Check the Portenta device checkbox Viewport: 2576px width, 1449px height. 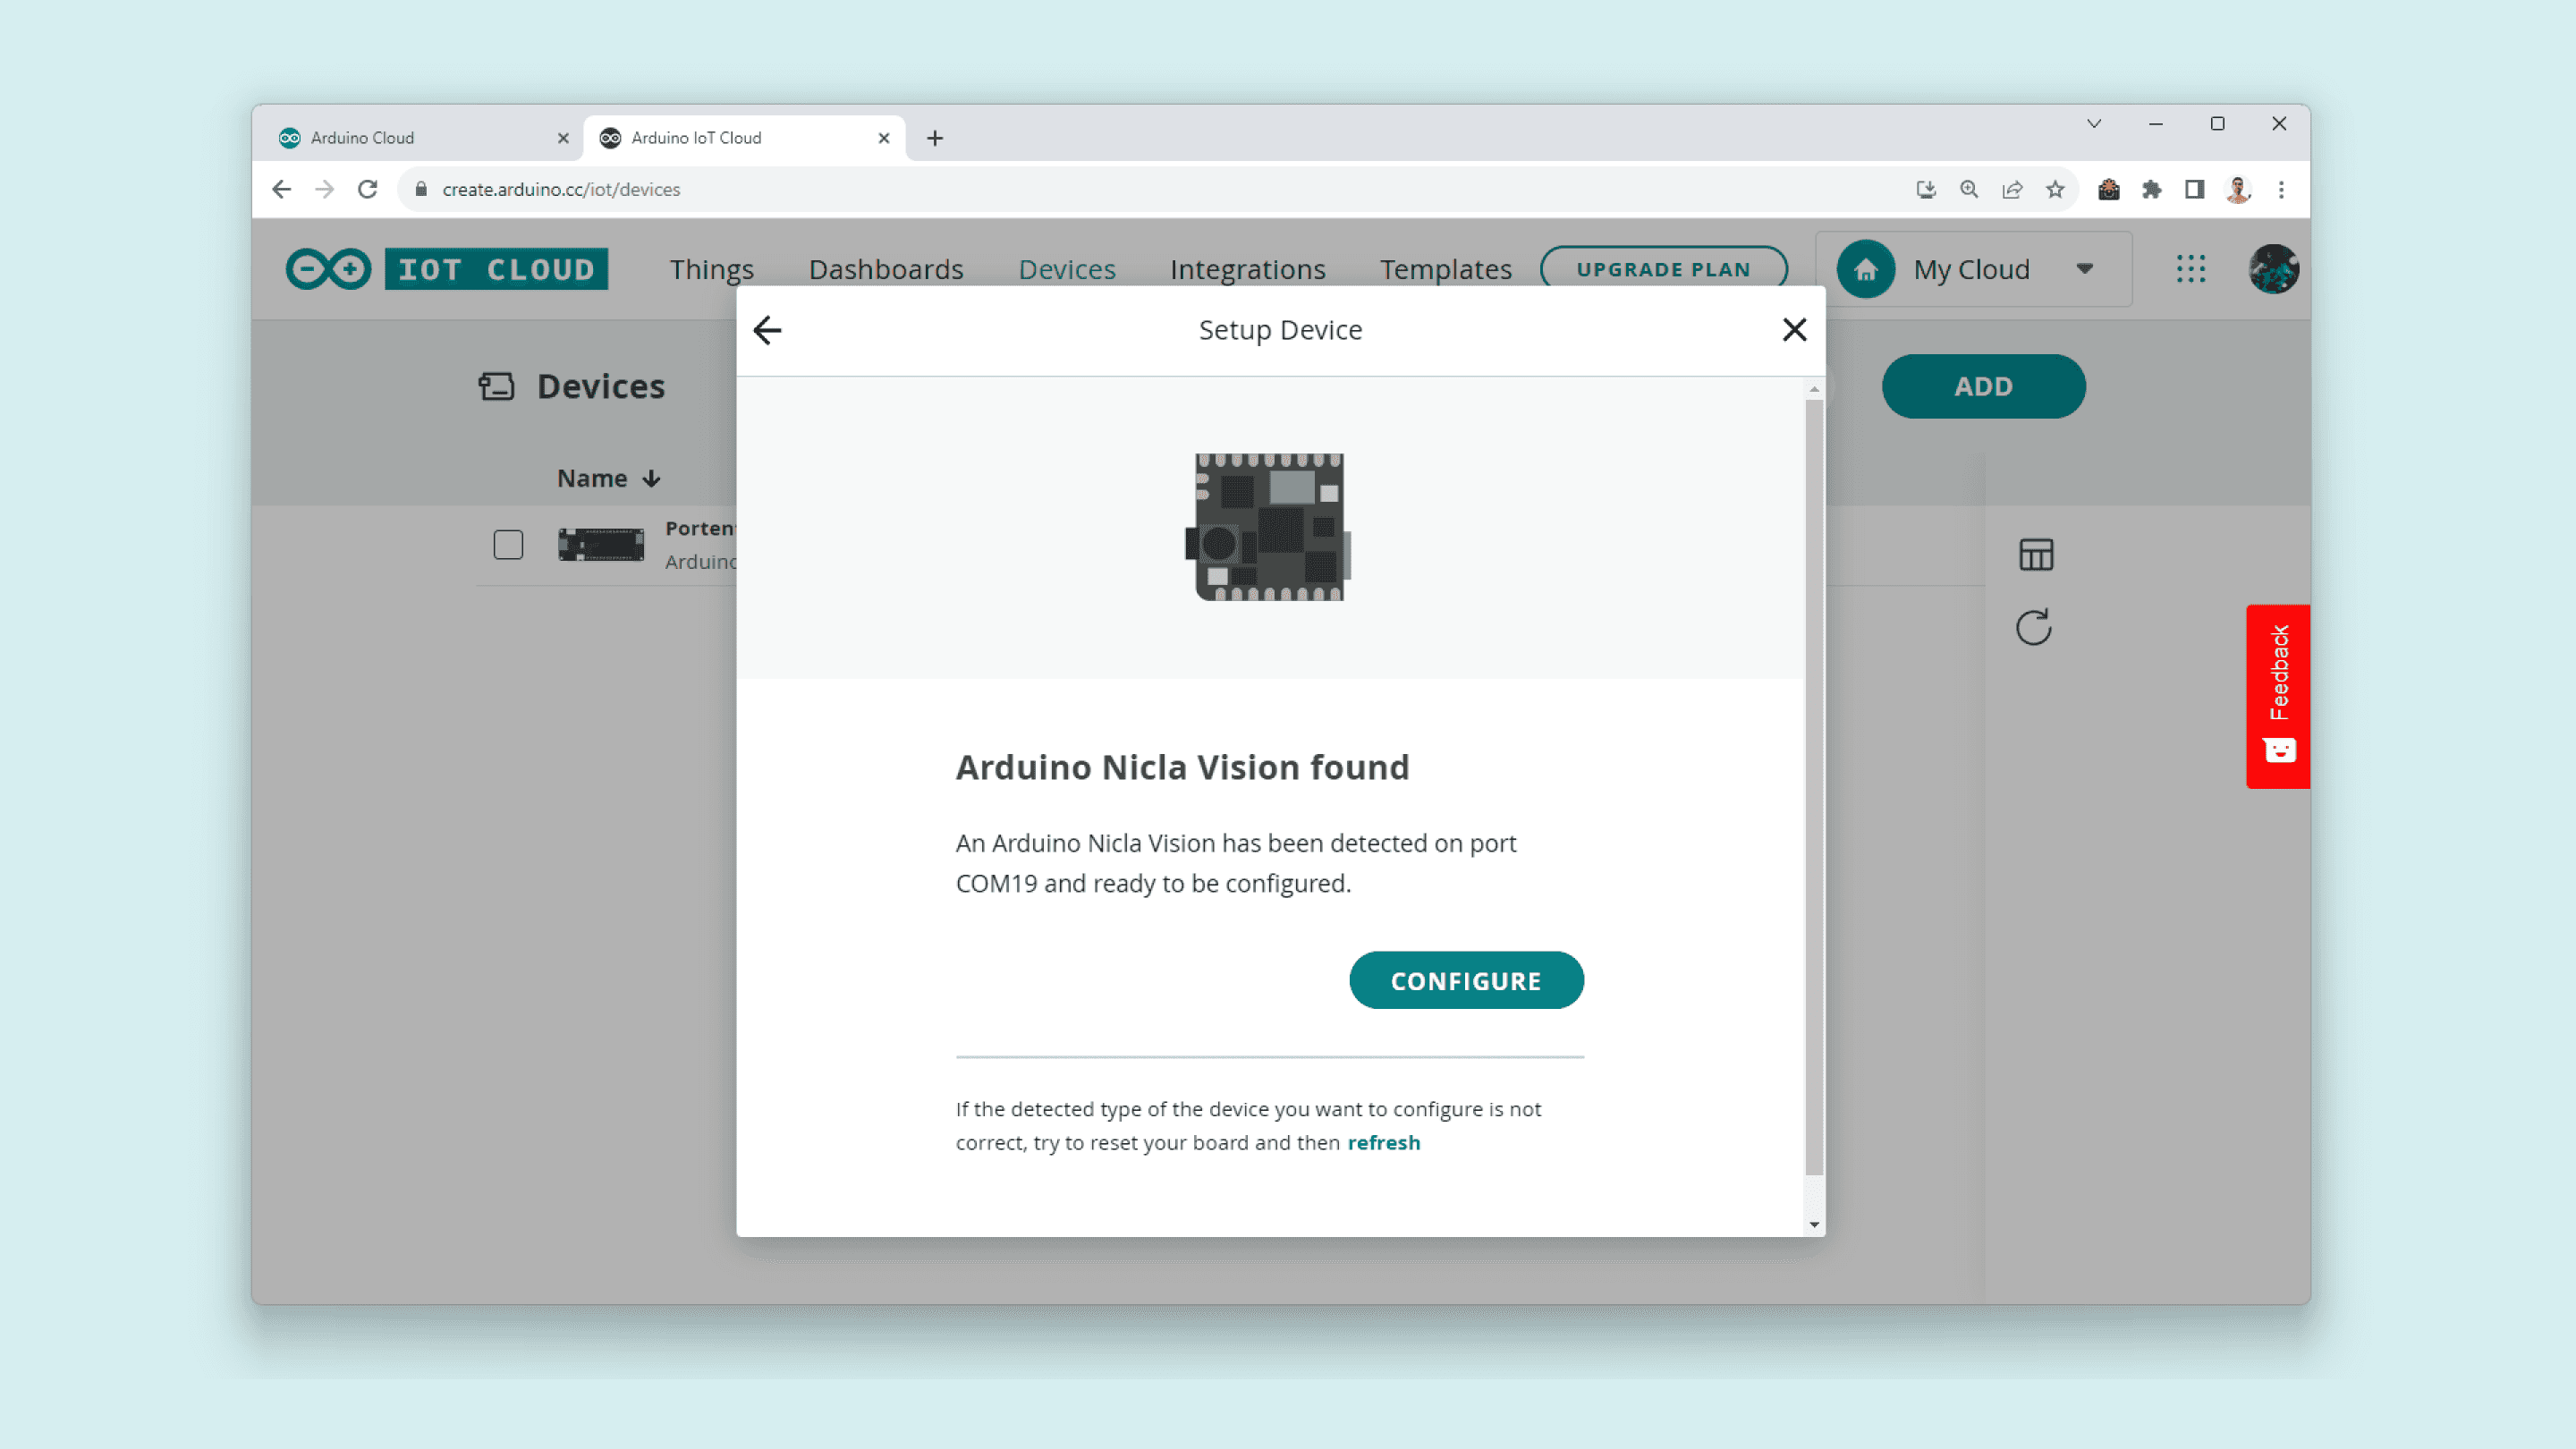pyautogui.click(x=508, y=545)
